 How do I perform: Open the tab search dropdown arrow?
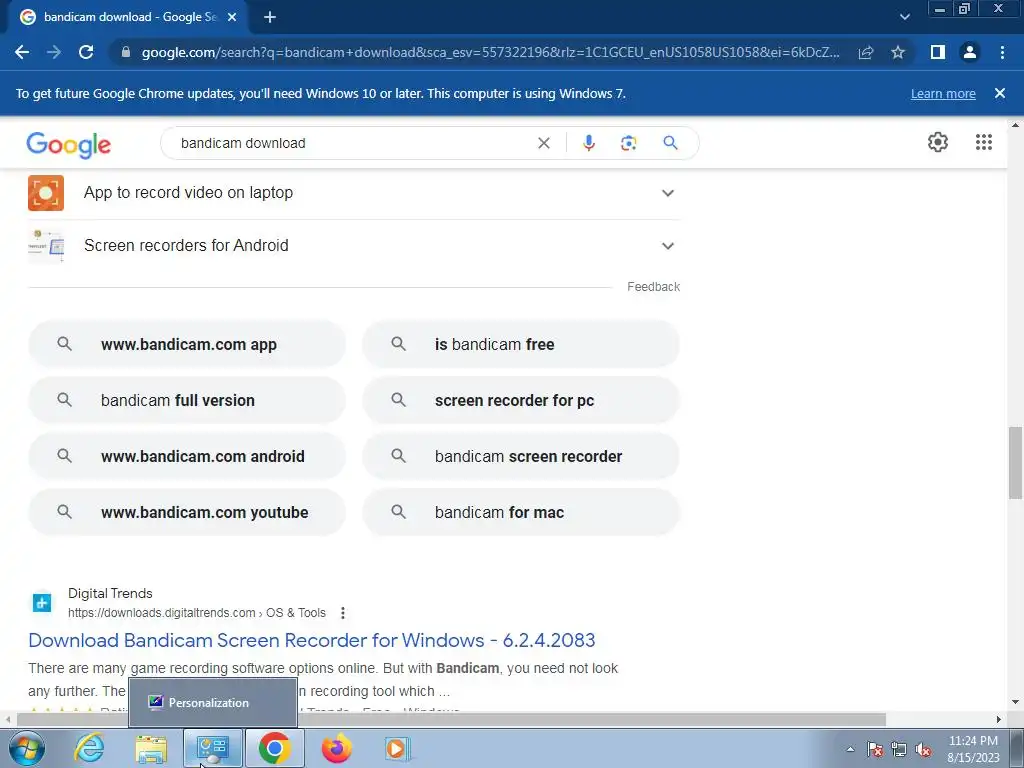(x=904, y=18)
